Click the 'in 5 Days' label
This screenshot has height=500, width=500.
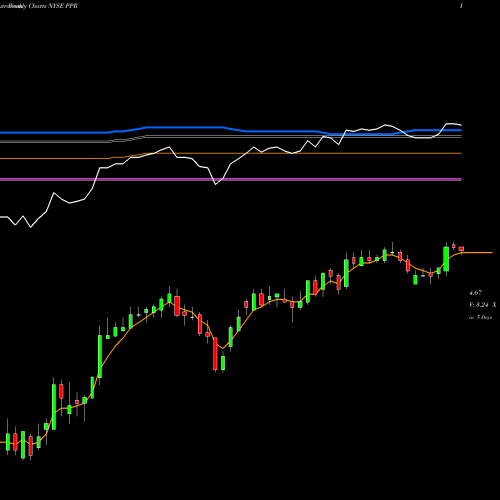(x=480, y=317)
